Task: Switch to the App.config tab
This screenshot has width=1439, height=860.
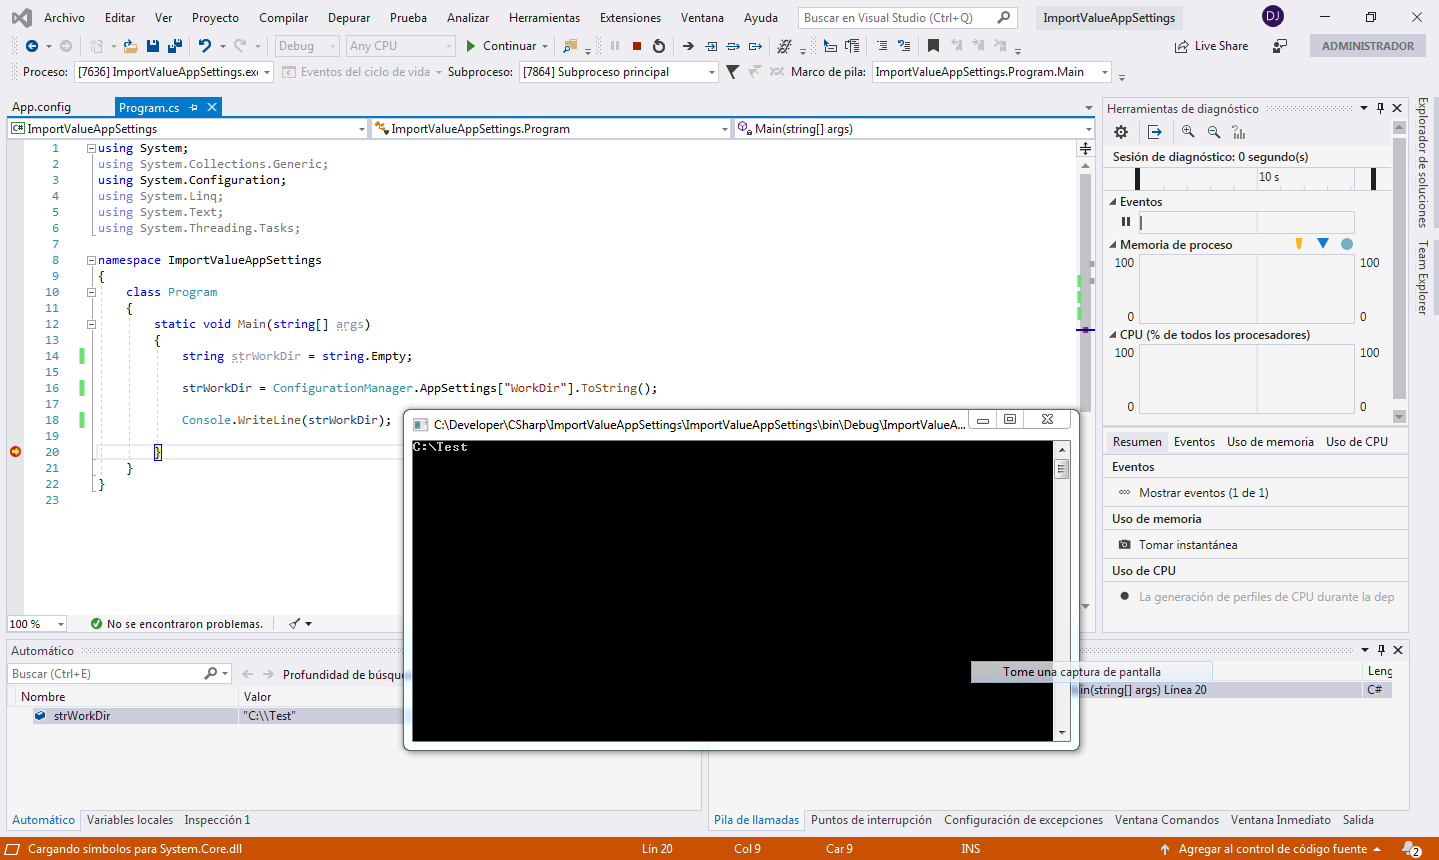Action: [x=41, y=107]
